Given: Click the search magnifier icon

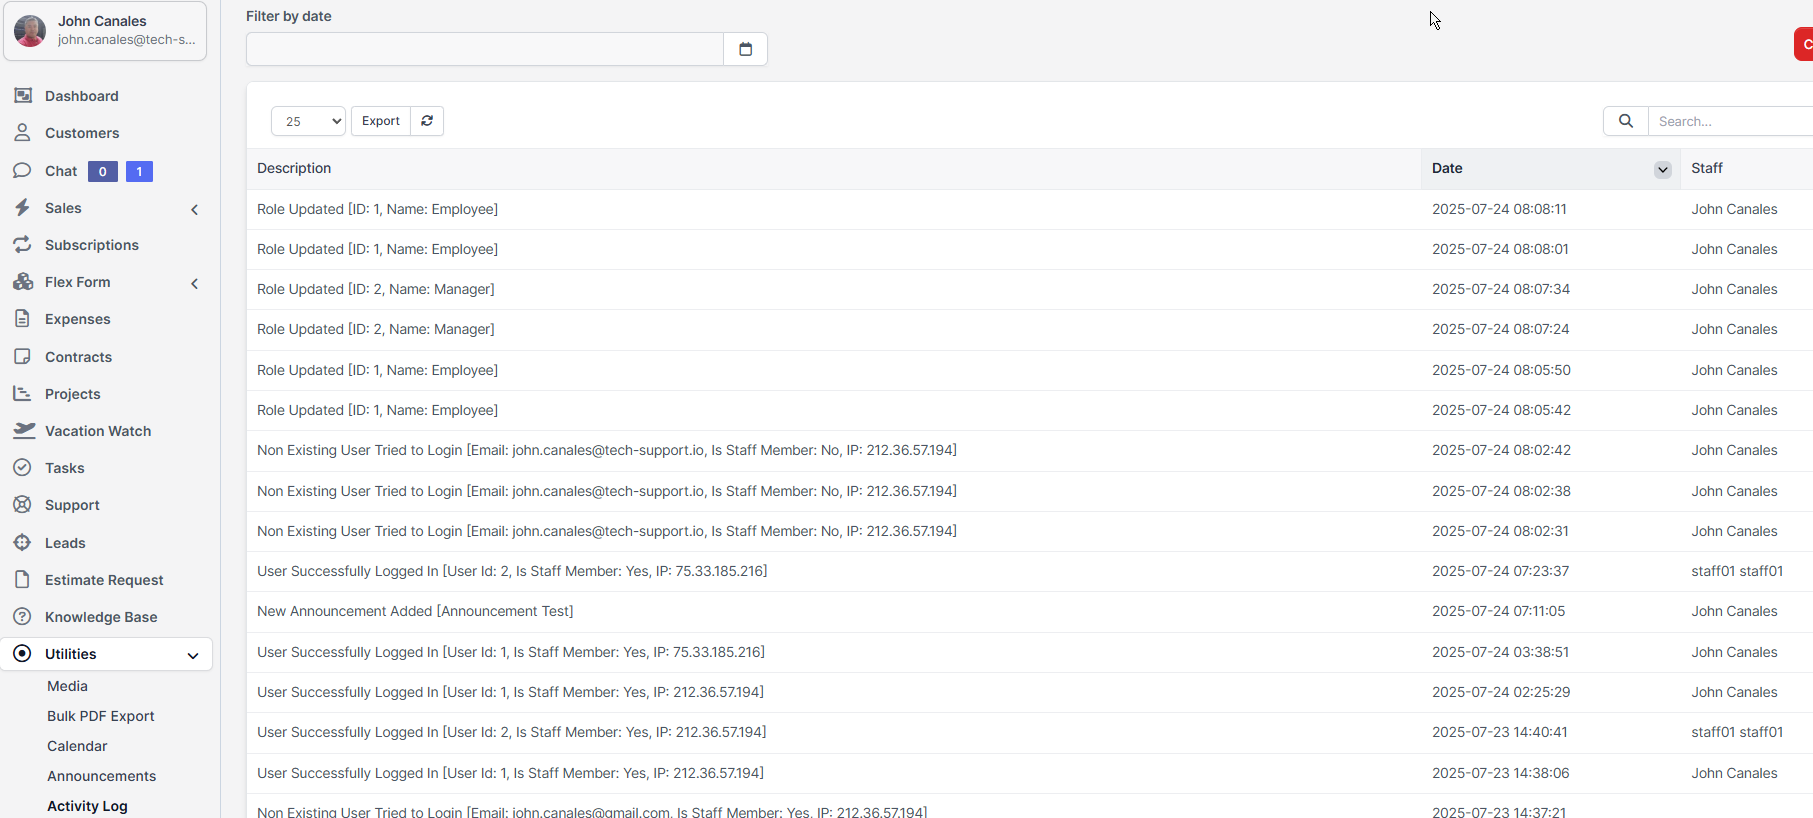Looking at the screenshot, I should [1625, 121].
